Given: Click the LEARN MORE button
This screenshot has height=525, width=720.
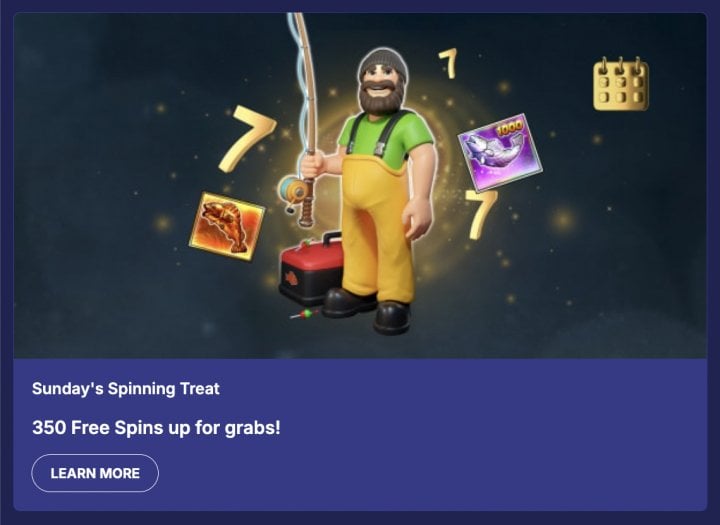Looking at the screenshot, I should [95, 473].
